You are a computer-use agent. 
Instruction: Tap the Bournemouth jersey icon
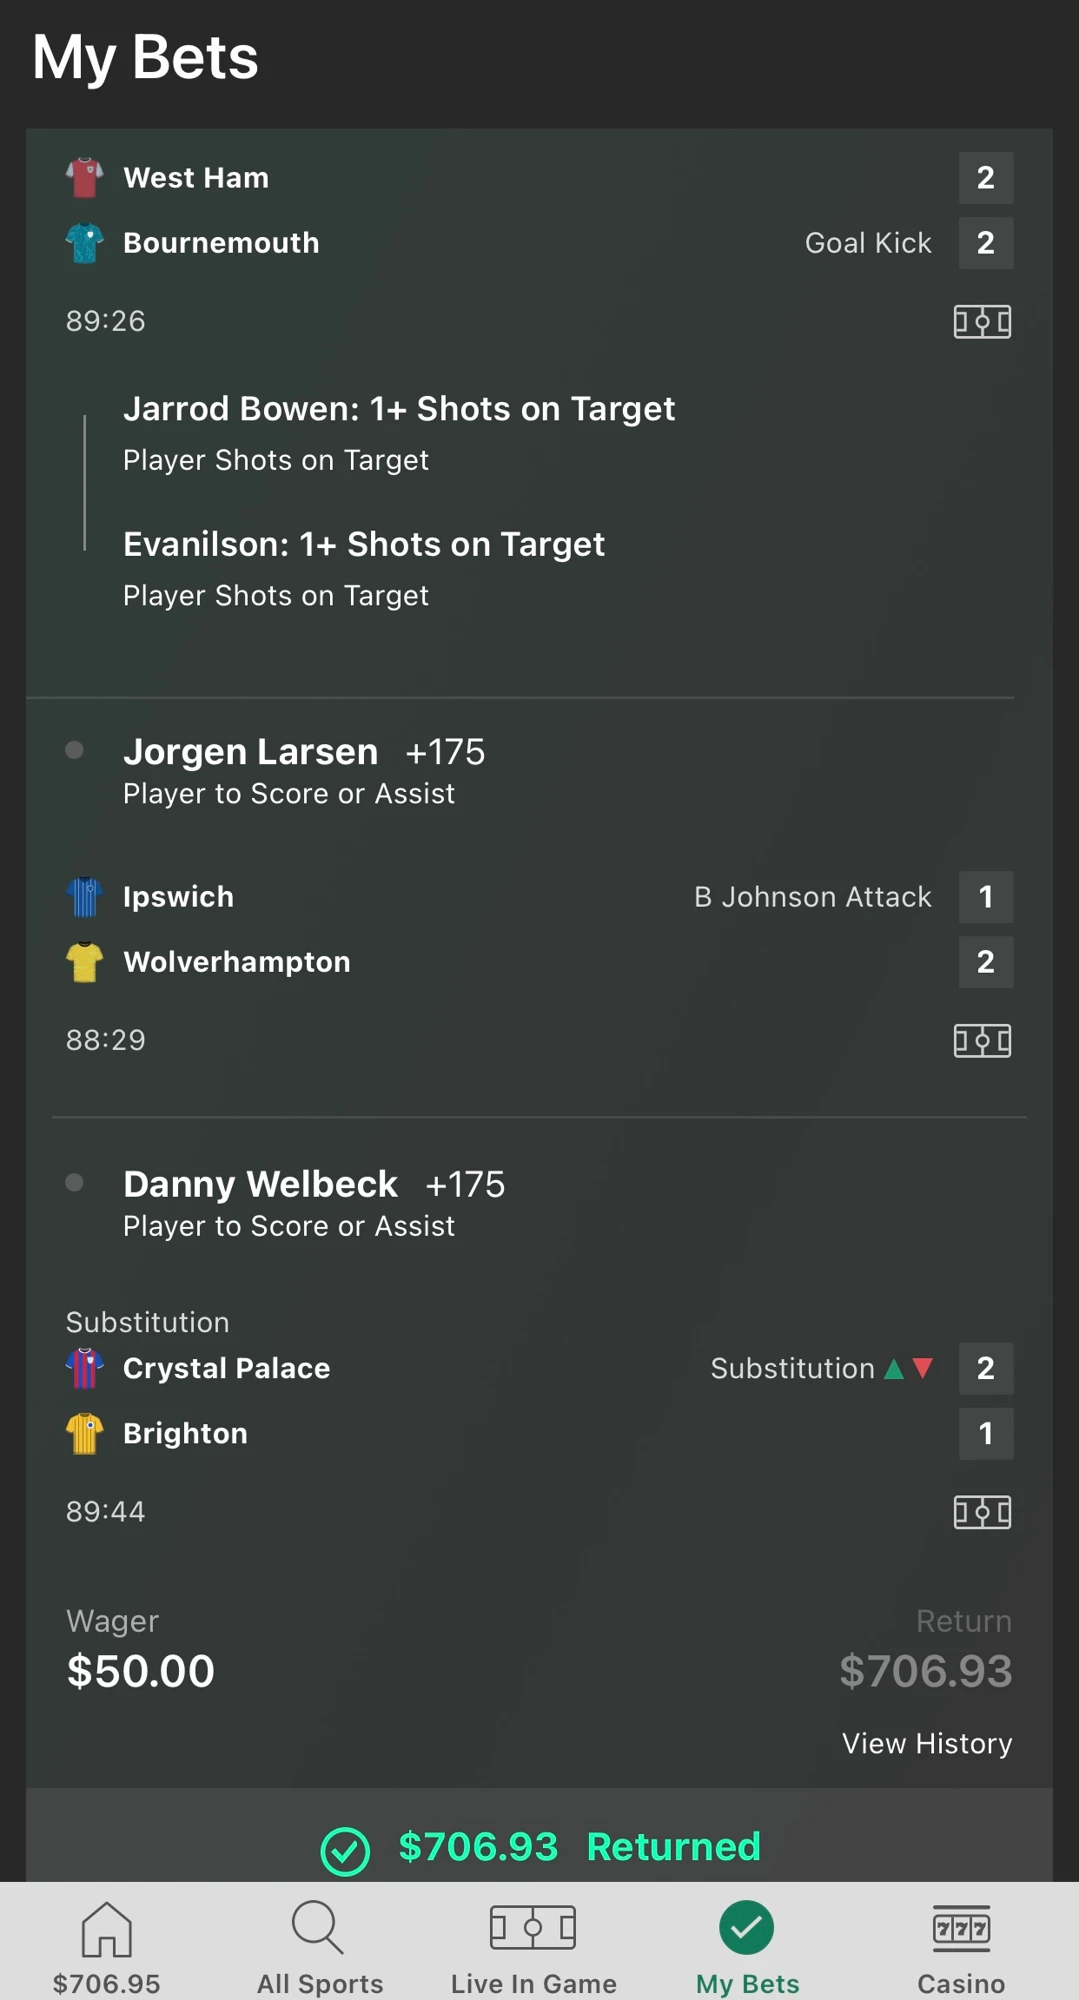pos(85,243)
